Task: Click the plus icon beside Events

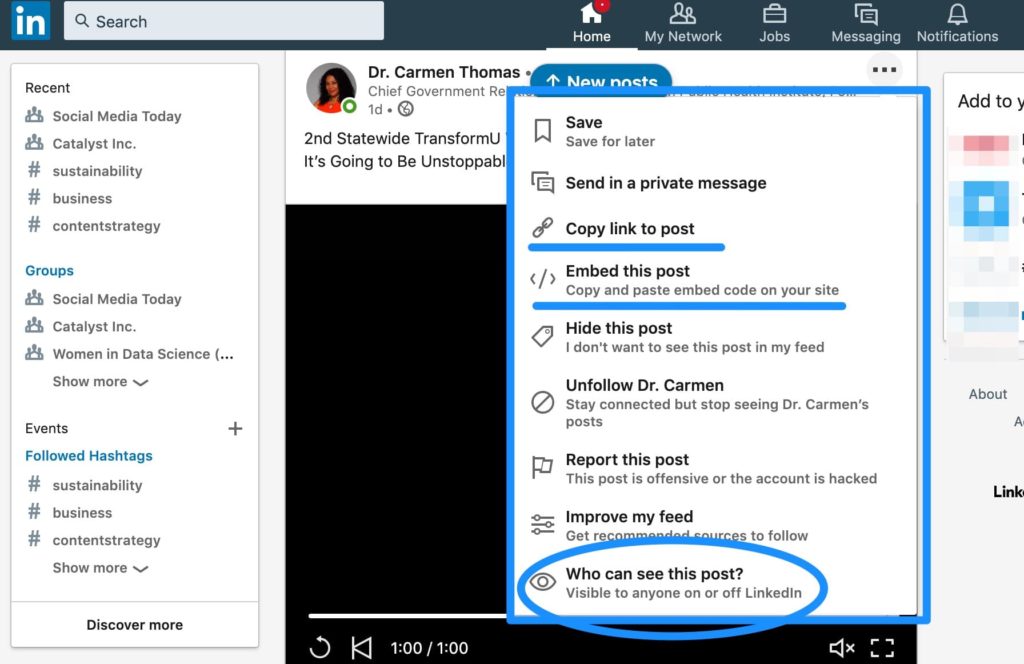Action: click(235, 429)
